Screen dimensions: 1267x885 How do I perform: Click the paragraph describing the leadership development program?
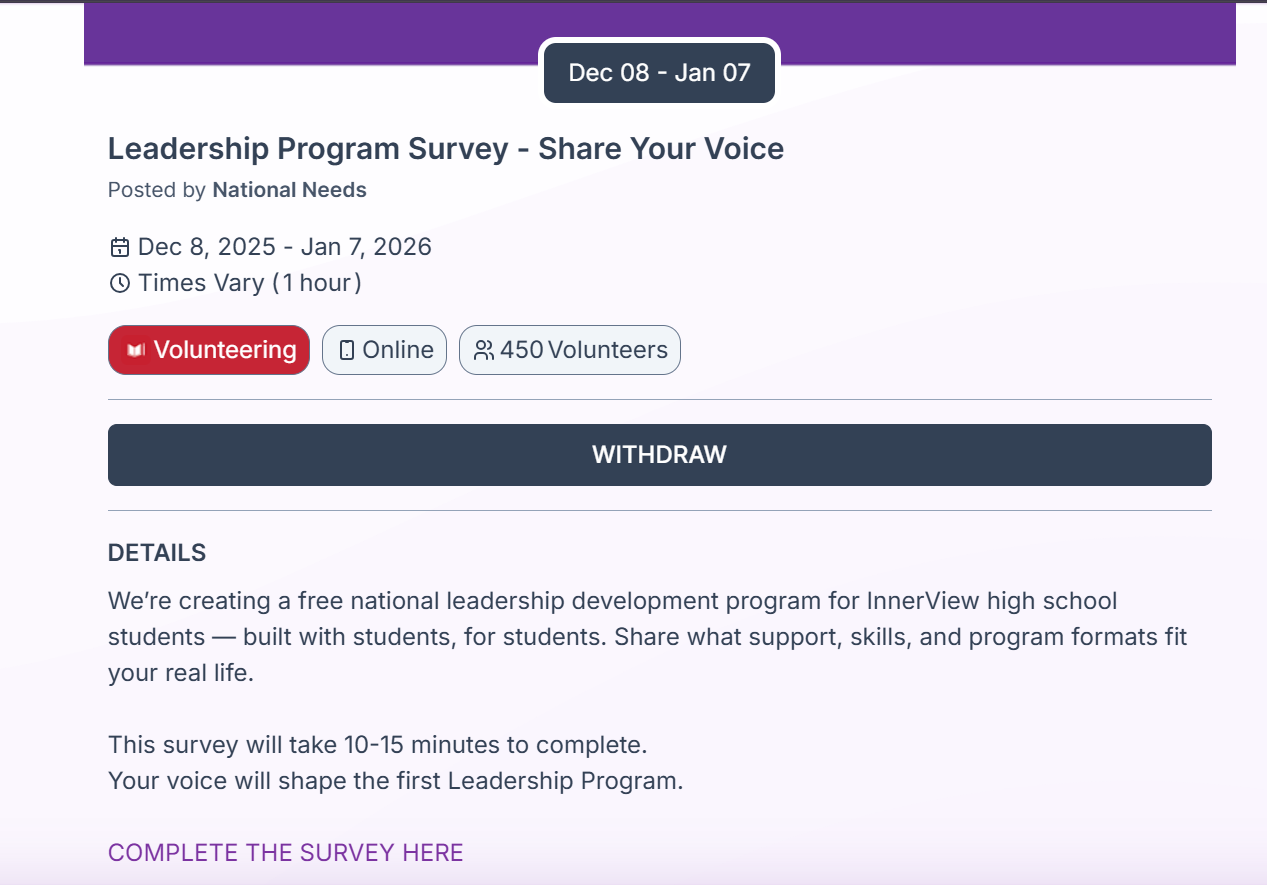(647, 637)
